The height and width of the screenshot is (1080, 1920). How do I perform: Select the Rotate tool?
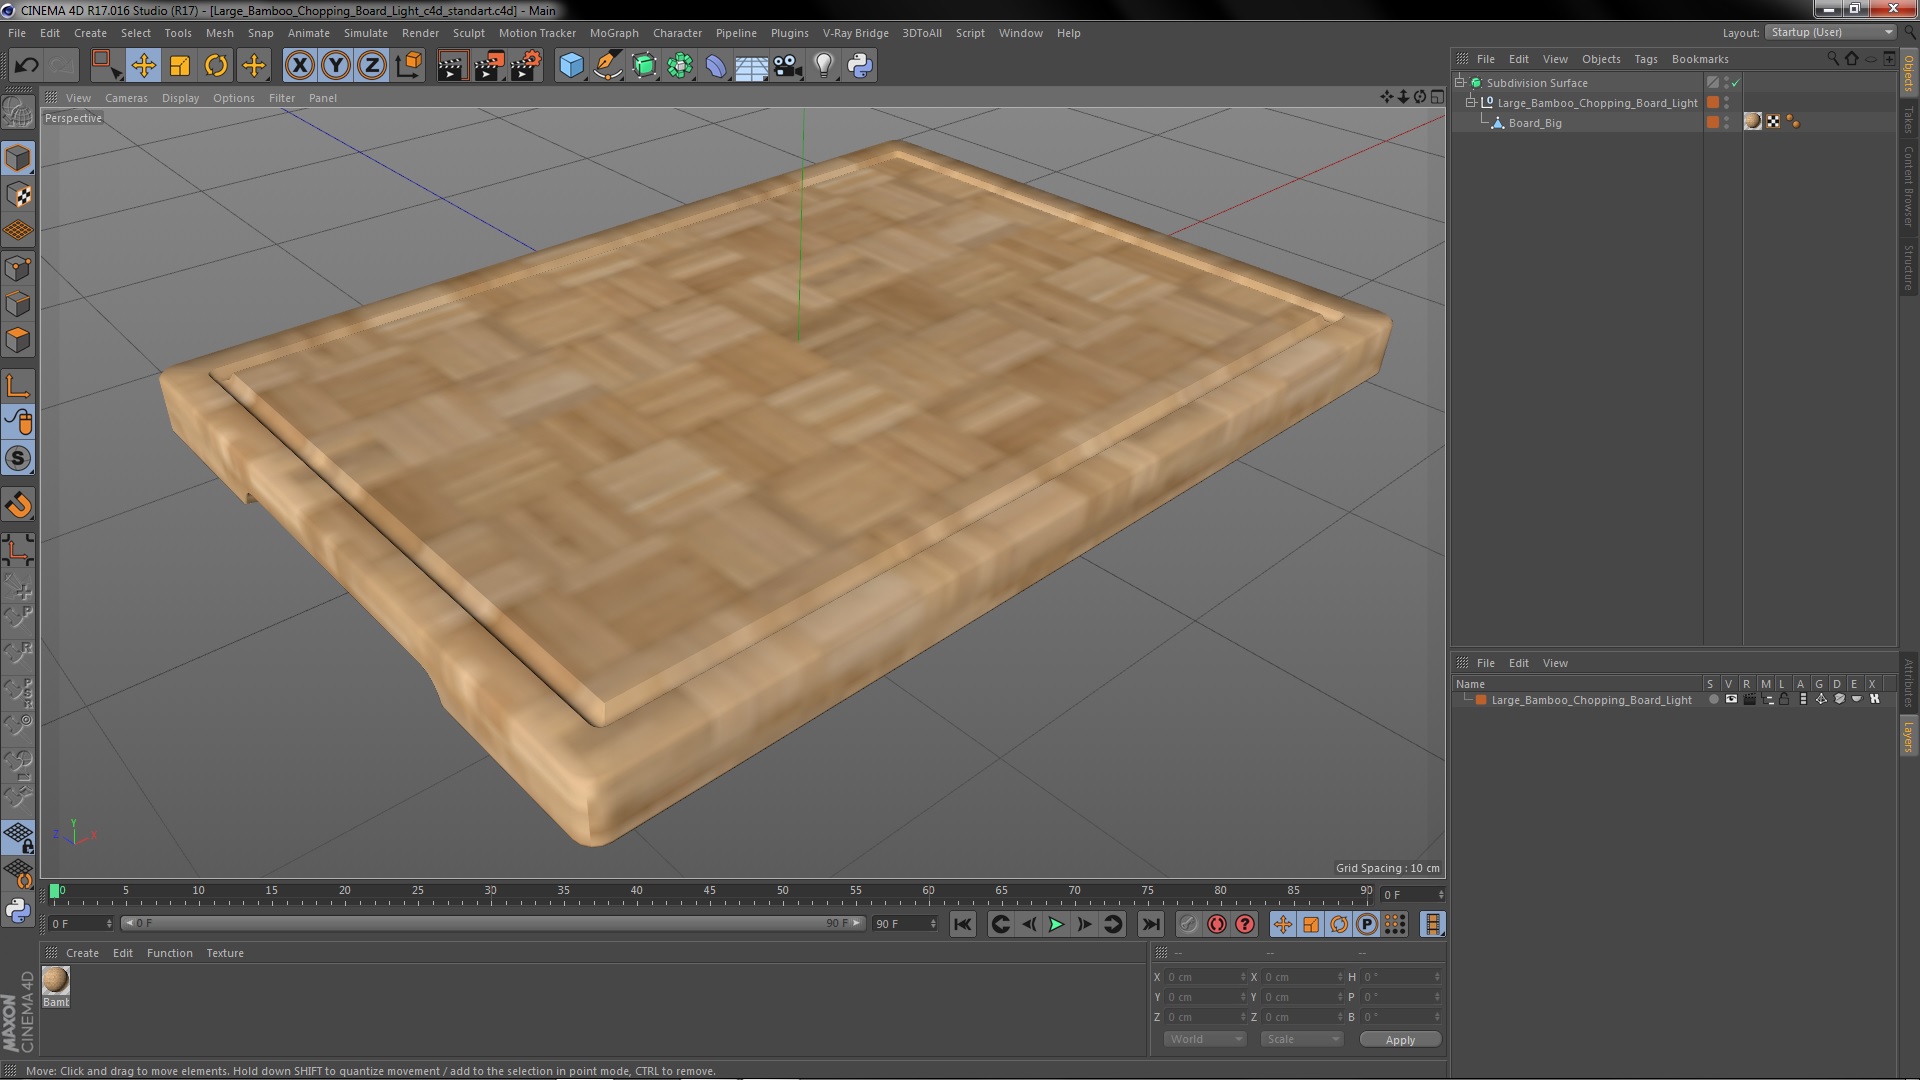[216, 66]
